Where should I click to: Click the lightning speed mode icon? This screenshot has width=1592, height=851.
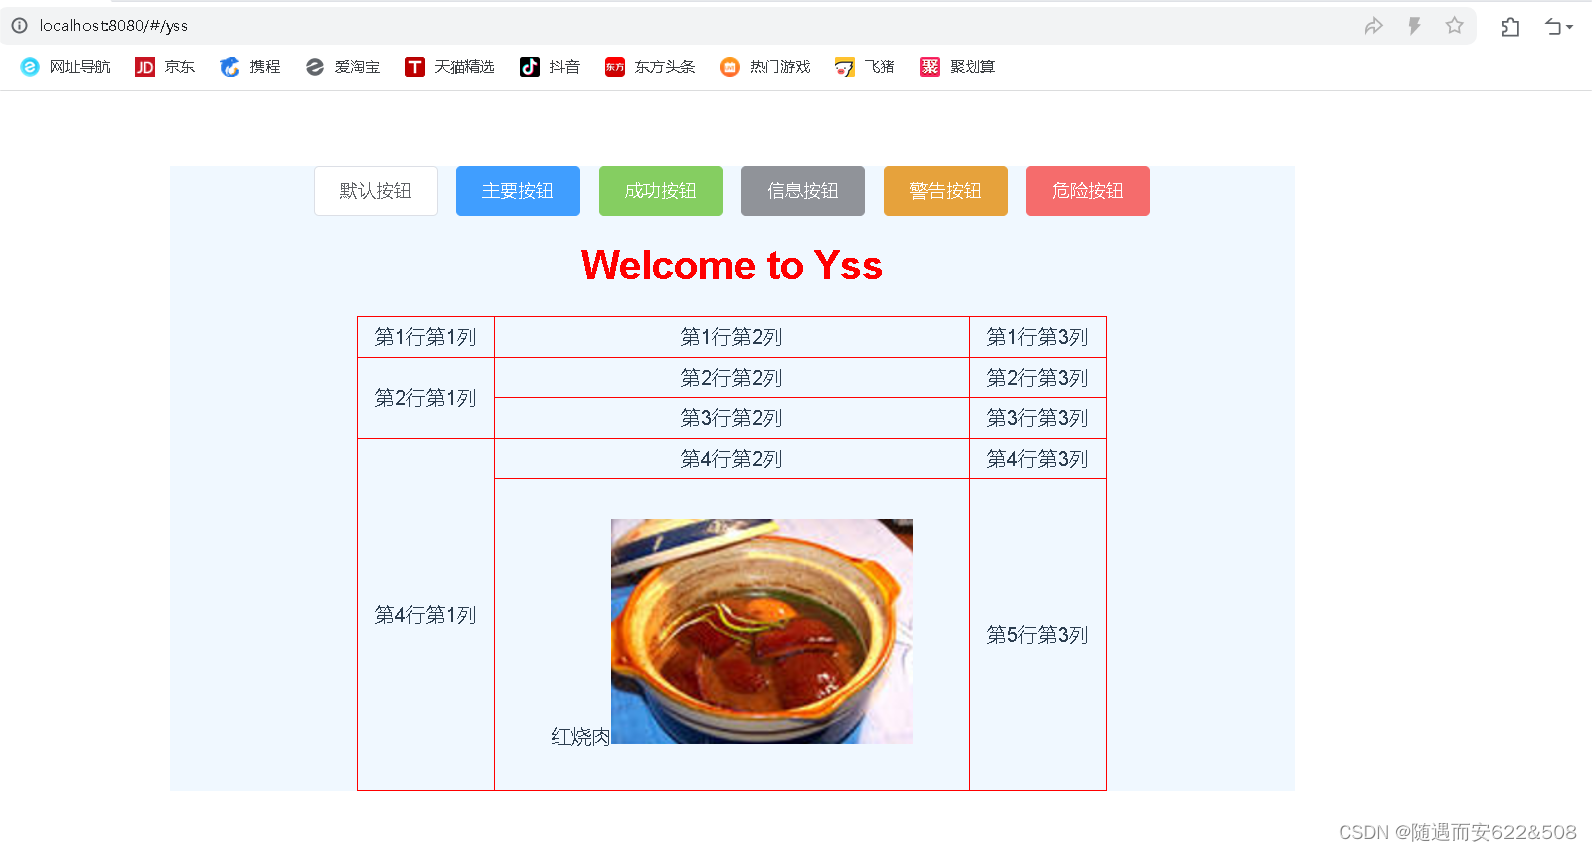coord(1414,26)
